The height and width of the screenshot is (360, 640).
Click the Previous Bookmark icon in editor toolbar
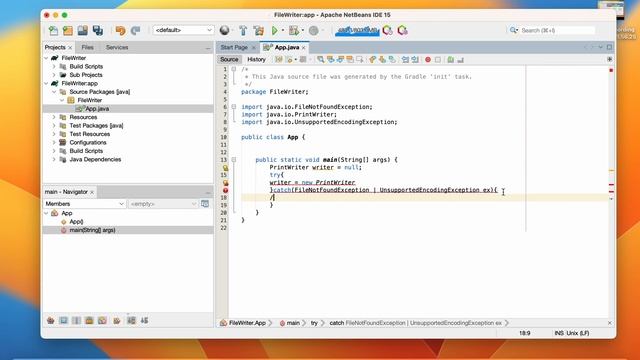pos(372,60)
